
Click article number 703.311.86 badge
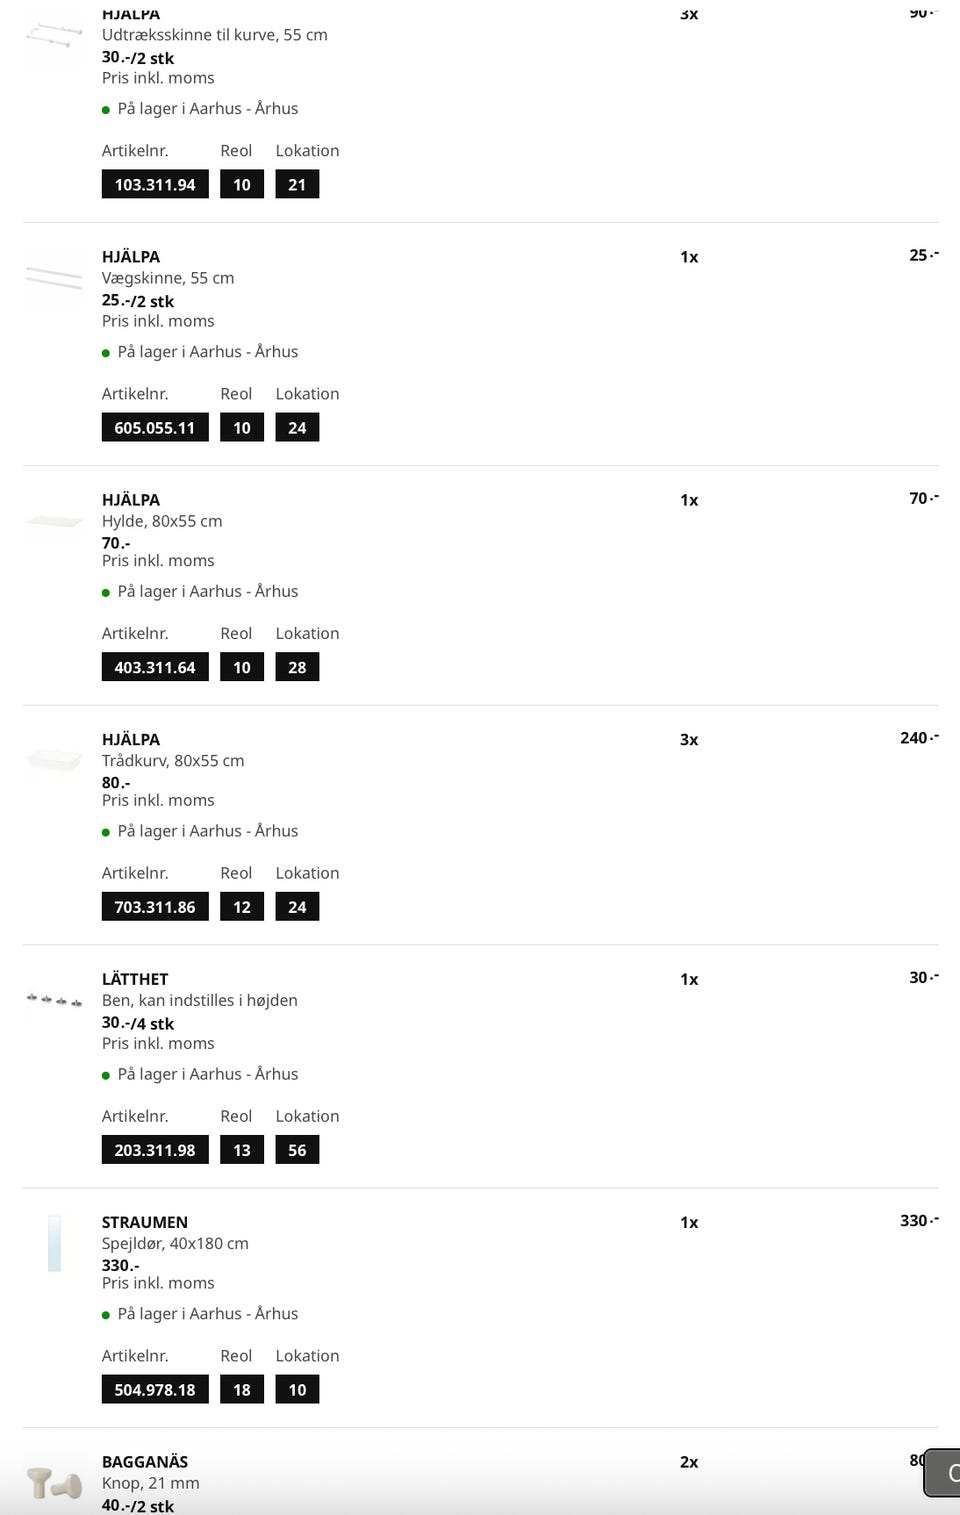tap(155, 907)
